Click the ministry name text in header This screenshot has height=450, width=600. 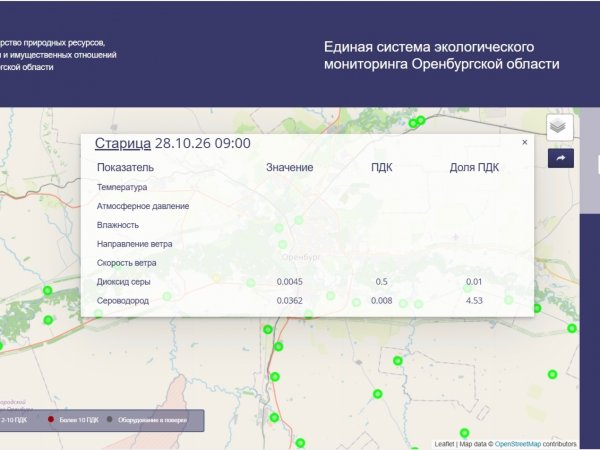(58, 55)
